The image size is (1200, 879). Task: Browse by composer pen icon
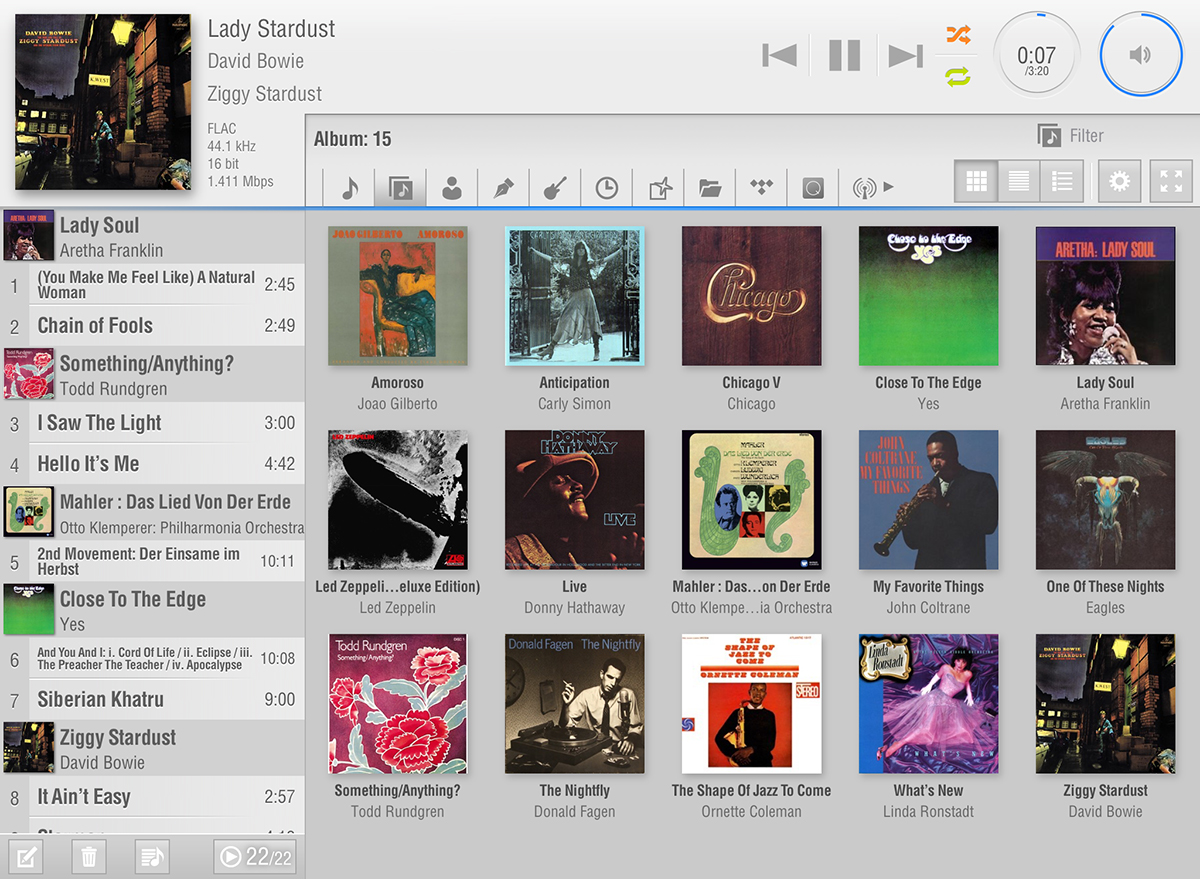tap(503, 187)
